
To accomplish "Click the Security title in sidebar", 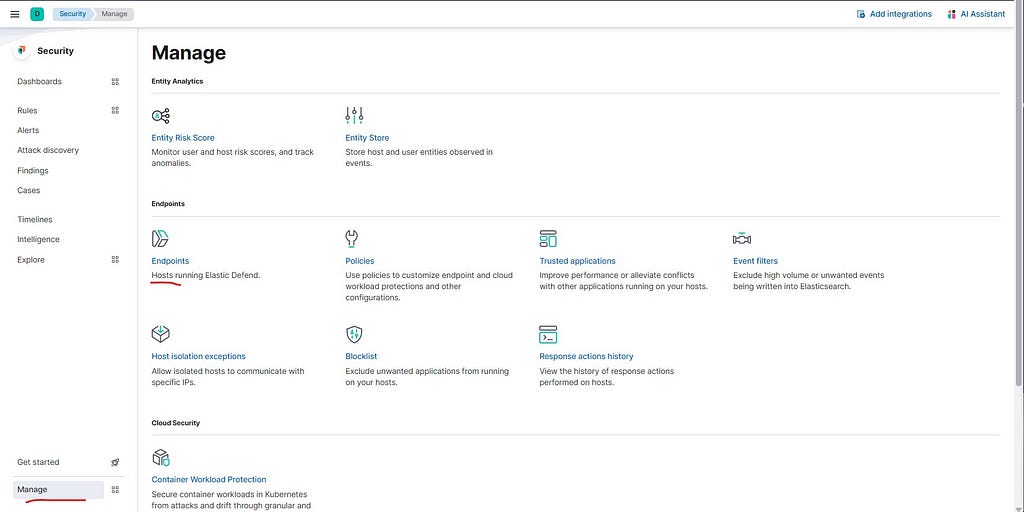I will (x=56, y=51).
